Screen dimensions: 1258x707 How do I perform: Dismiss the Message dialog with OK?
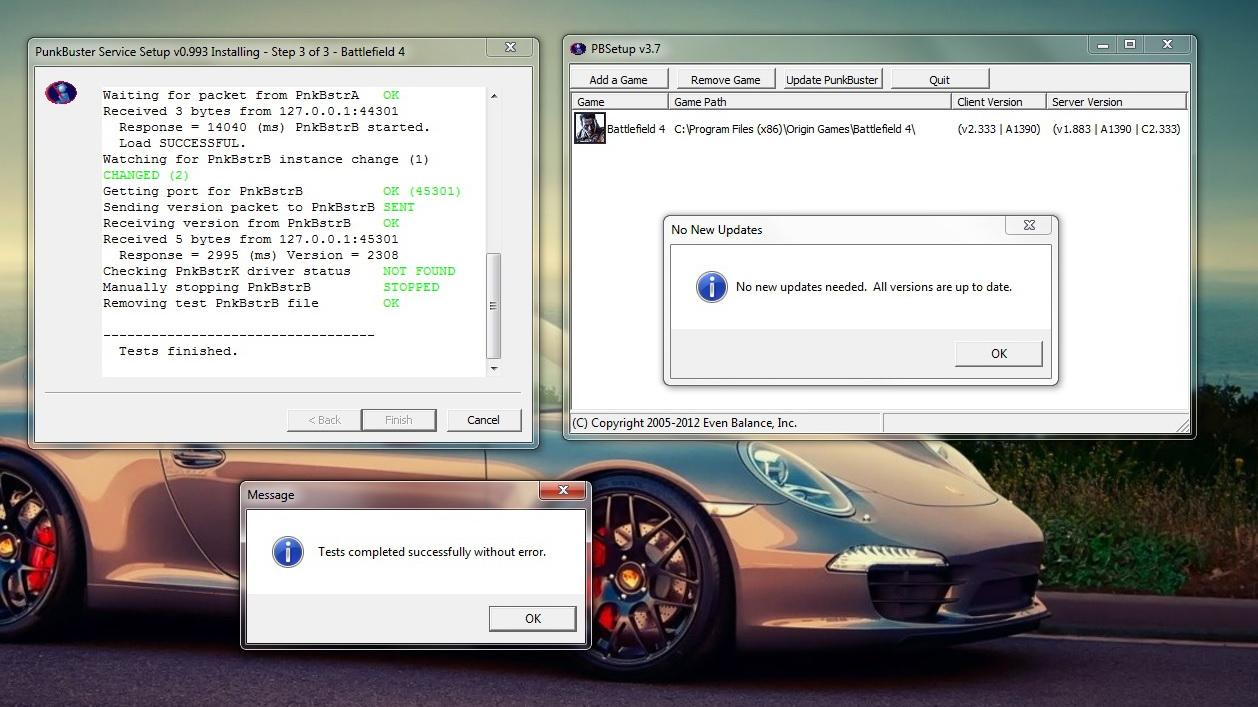532,618
